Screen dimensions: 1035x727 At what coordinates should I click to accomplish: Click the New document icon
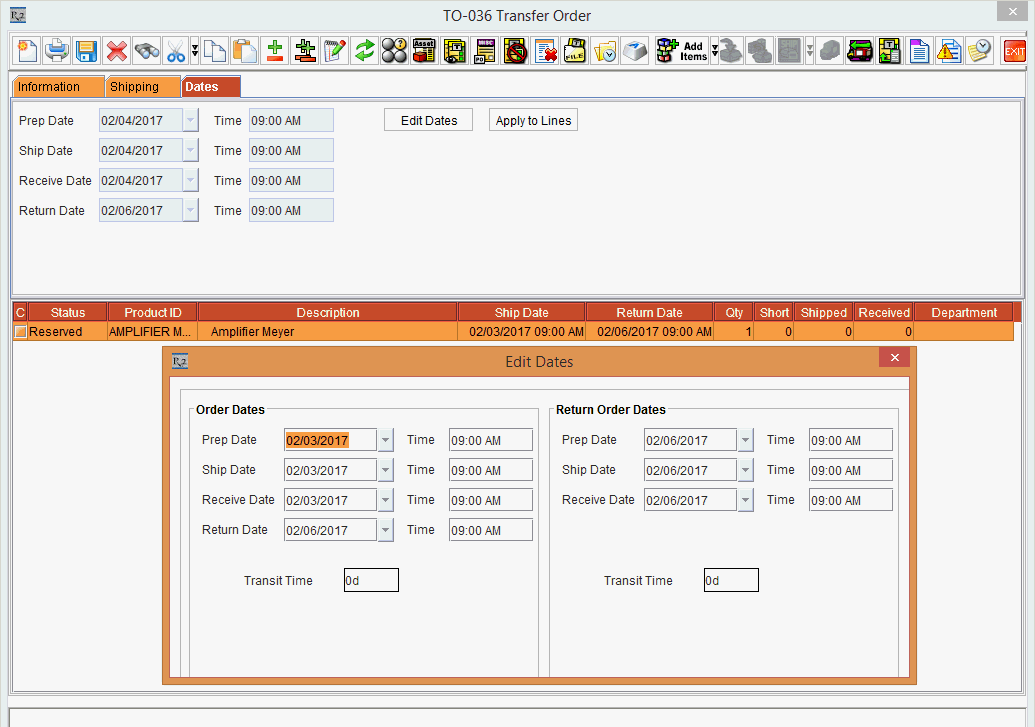tap(27, 50)
